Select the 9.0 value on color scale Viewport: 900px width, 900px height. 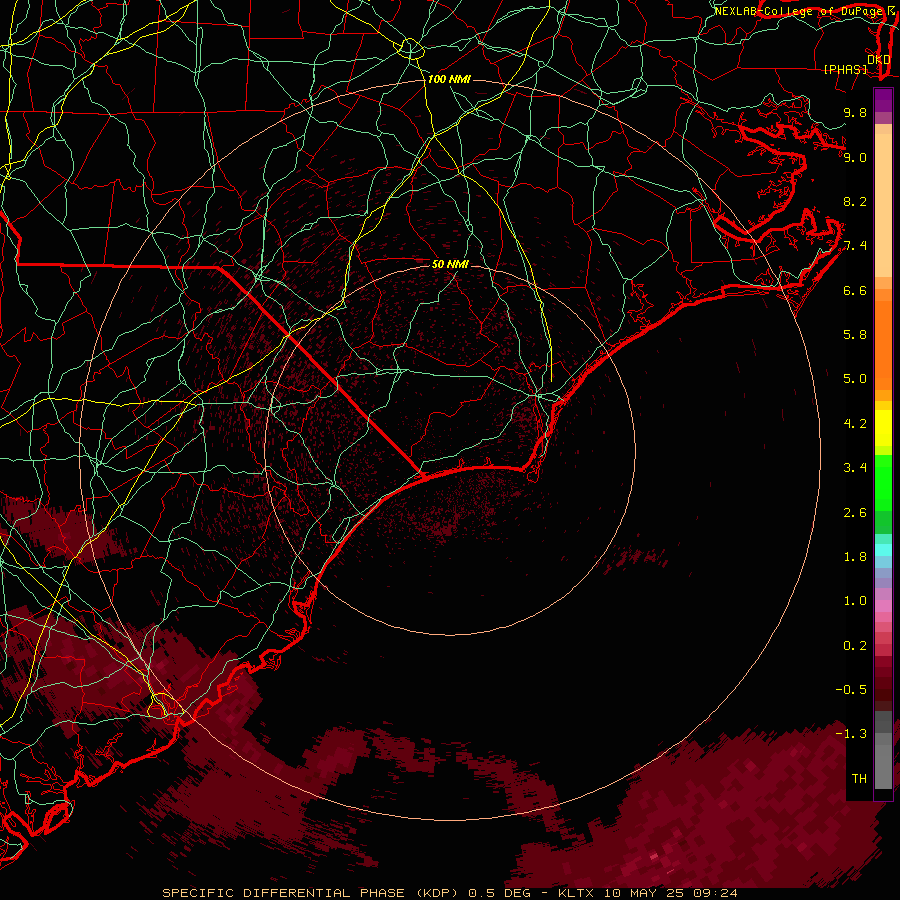pyautogui.click(x=855, y=157)
